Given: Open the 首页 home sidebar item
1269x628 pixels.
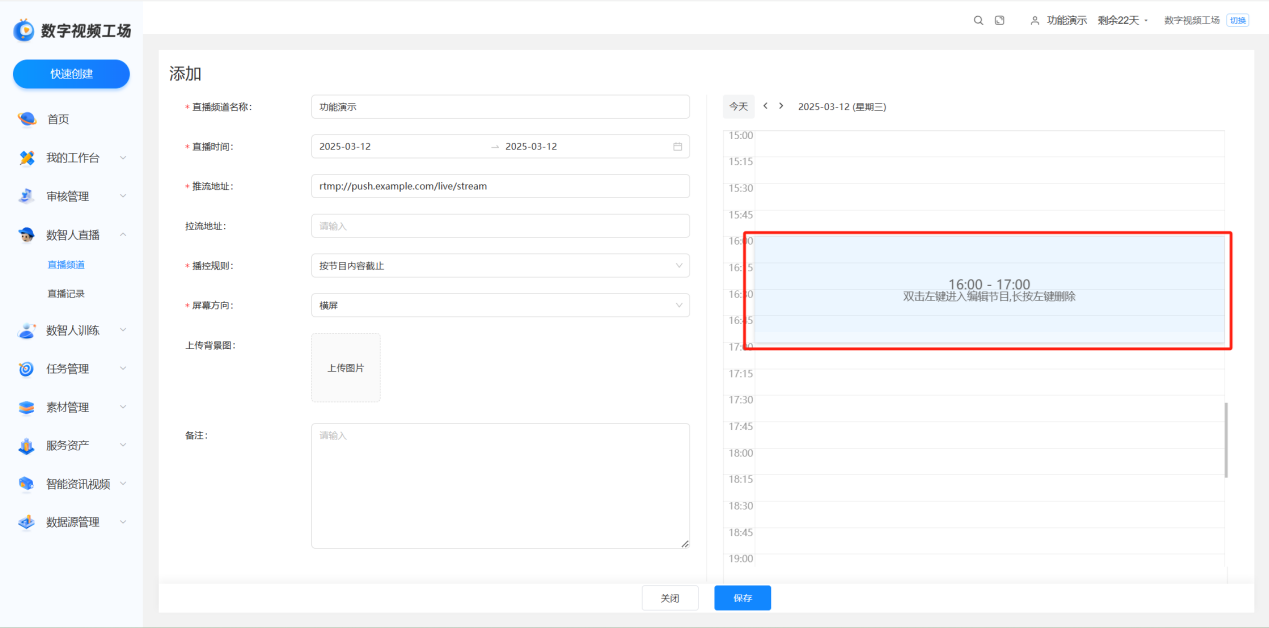Looking at the screenshot, I should 58,119.
